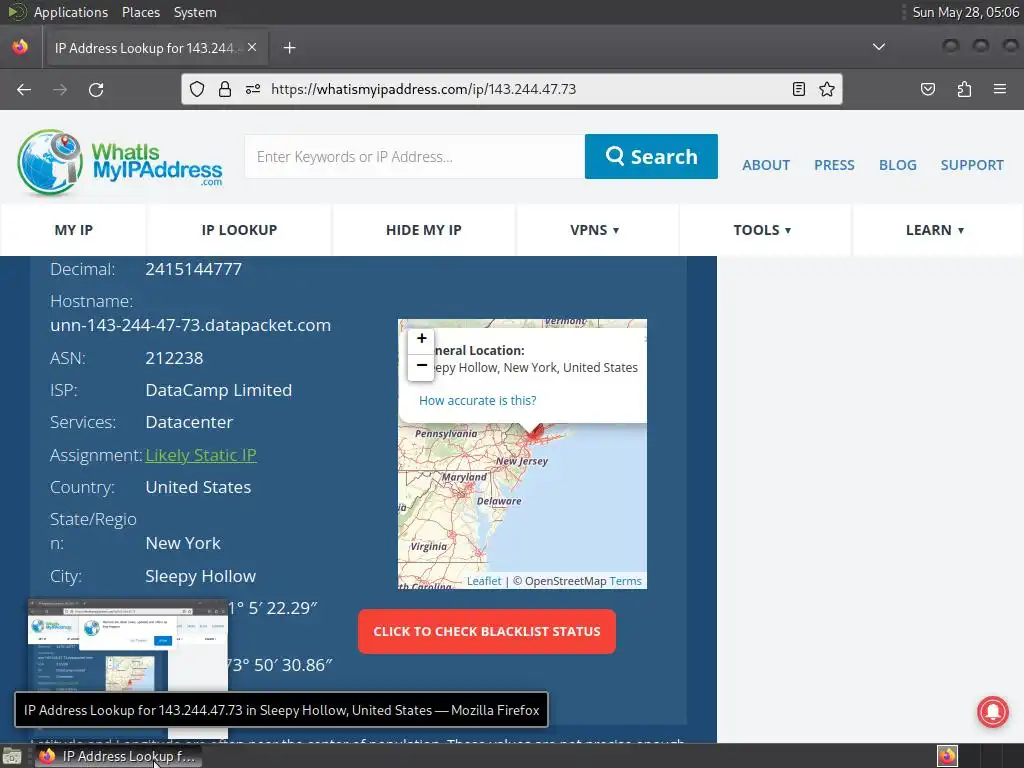
Task: Open the SUPPORT link
Action: pyautogui.click(x=972, y=165)
